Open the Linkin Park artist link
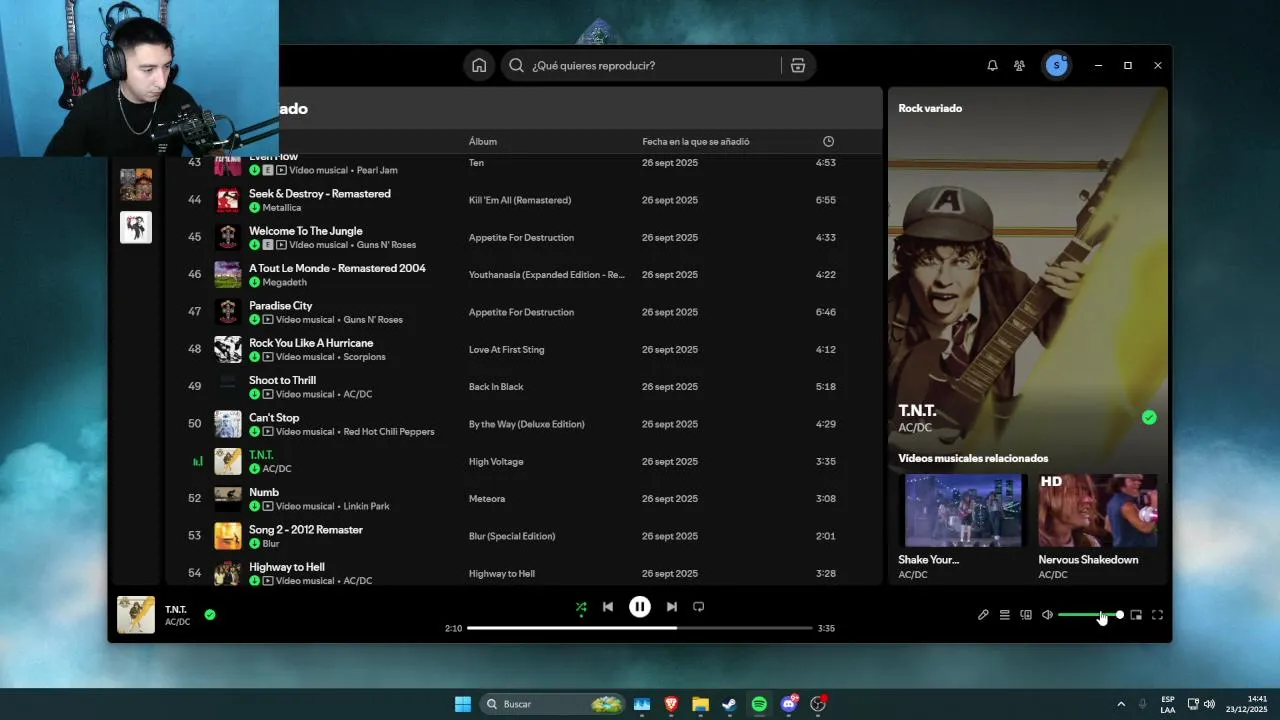The height and width of the screenshot is (720, 1280). [366, 507]
